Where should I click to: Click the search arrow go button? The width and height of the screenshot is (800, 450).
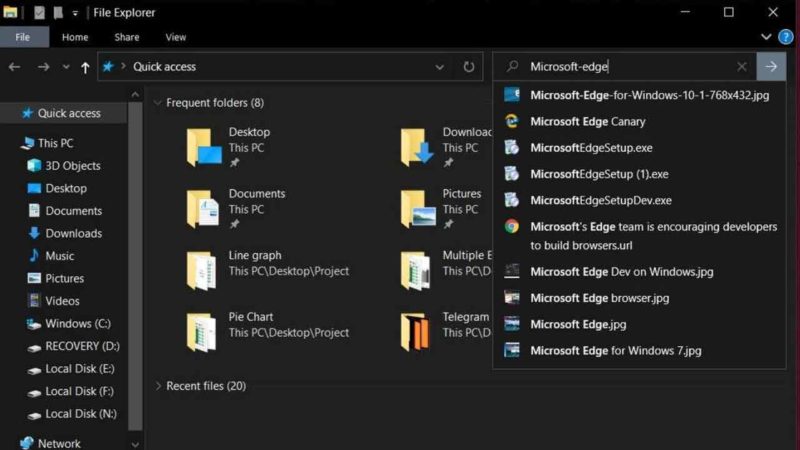tap(770, 67)
